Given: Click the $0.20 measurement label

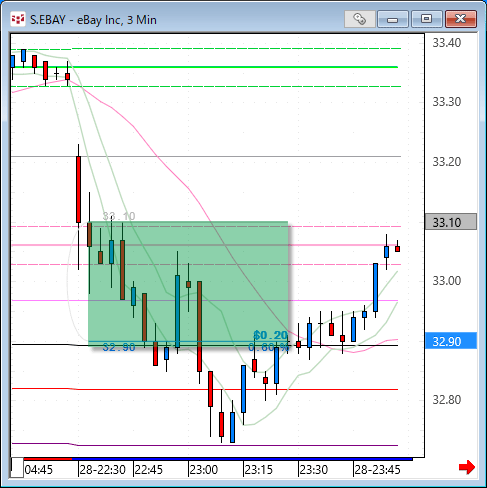Looking at the screenshot, I should tap(270, 335).
